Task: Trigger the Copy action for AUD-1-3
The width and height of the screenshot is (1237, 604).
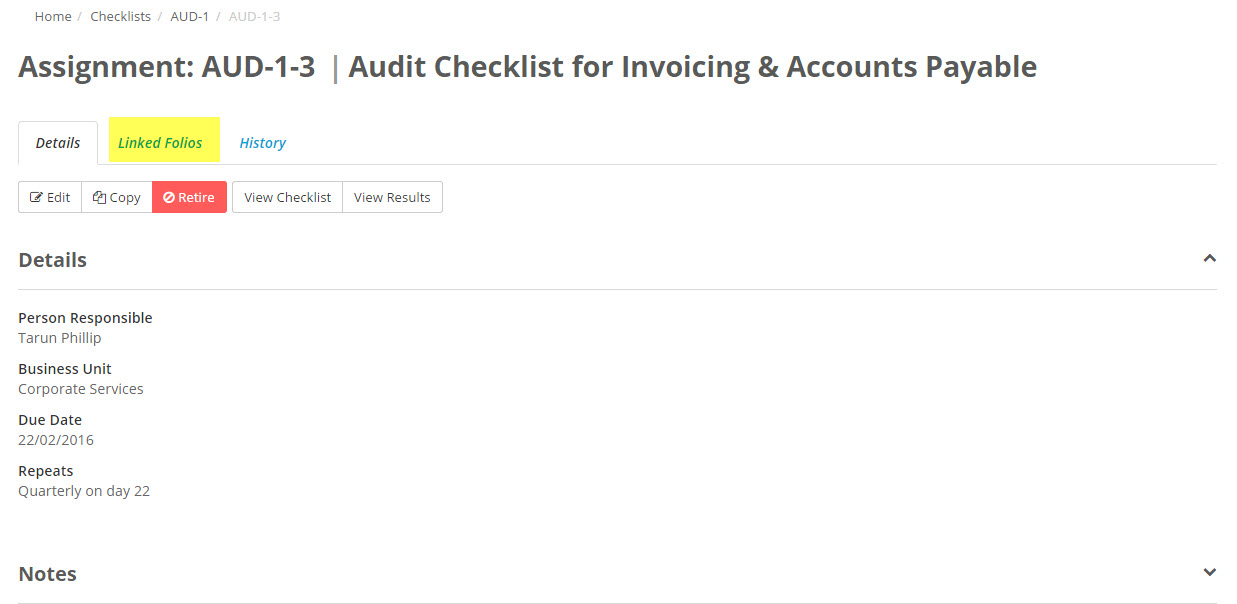Action: pyautogui.click(x=115, y=196)
